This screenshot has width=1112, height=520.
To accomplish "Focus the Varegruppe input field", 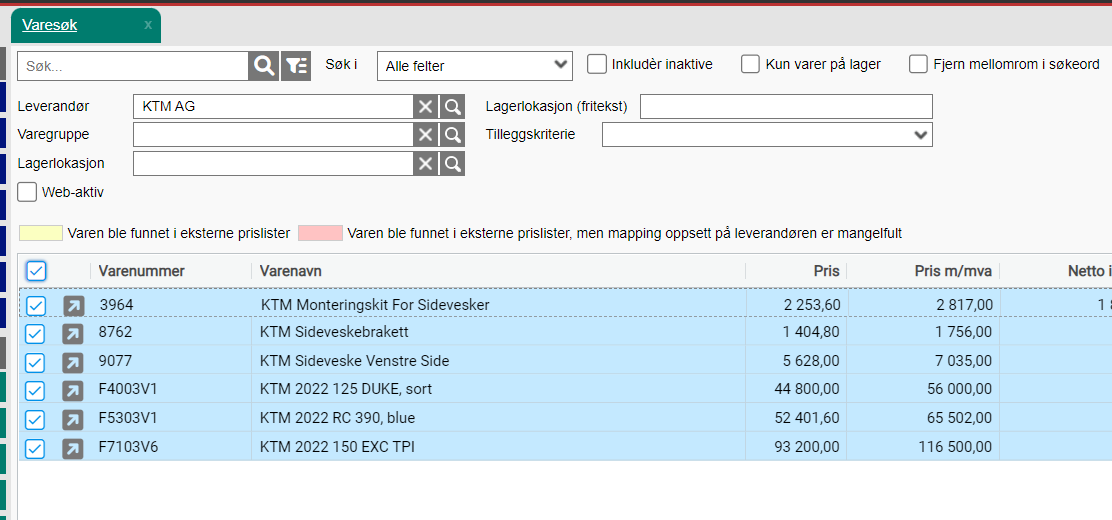I will pyautogui.click(x=273, y=135).
